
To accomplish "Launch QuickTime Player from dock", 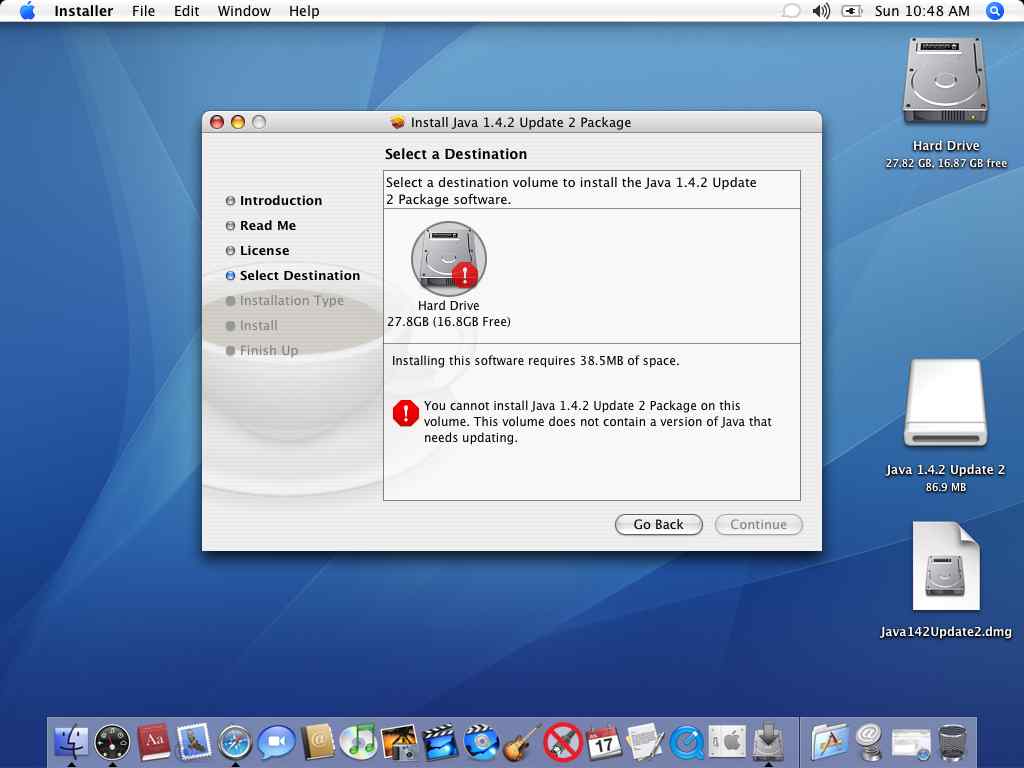I will pos(686,743).
